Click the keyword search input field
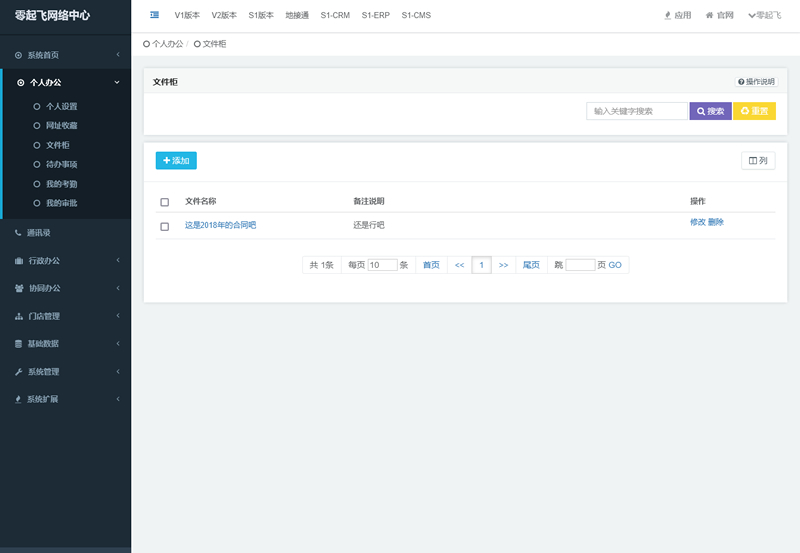The image size is (800, 553). click(636, 111)
